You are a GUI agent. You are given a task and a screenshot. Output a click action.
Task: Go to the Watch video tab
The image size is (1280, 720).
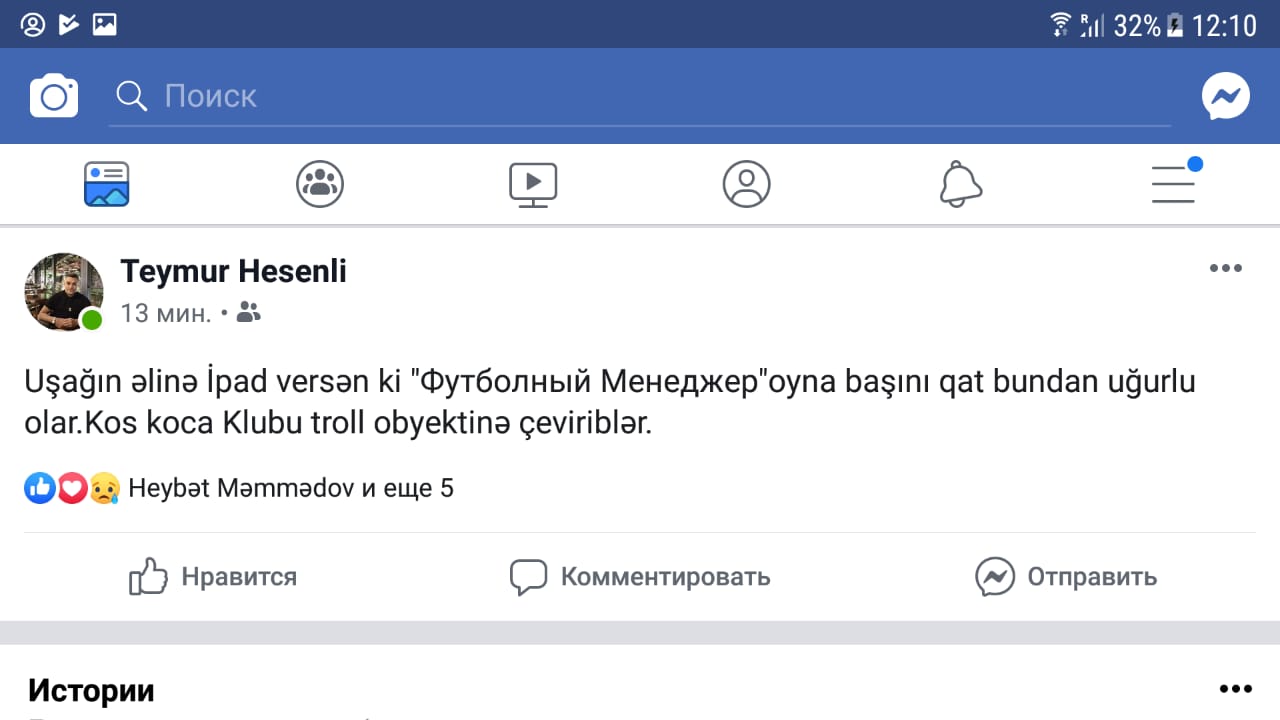(x=533, y=184)
